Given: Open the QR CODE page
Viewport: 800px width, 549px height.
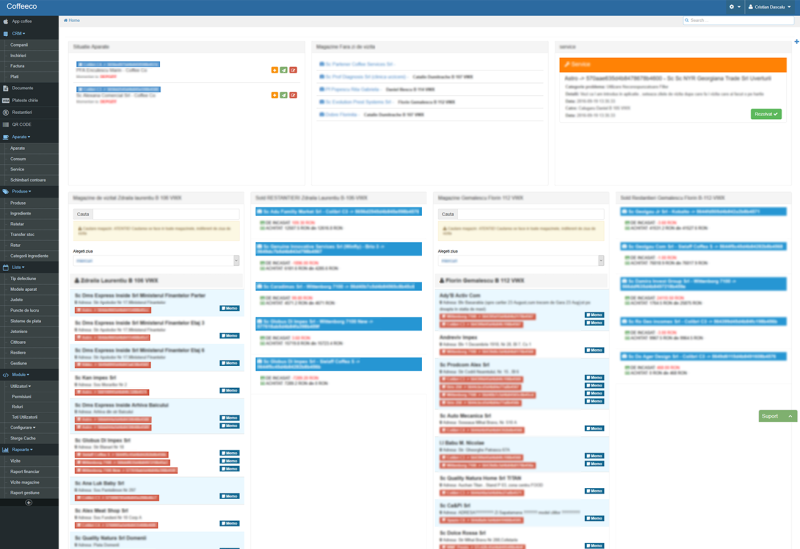Looking at the screenshot, I should point(20,124).
